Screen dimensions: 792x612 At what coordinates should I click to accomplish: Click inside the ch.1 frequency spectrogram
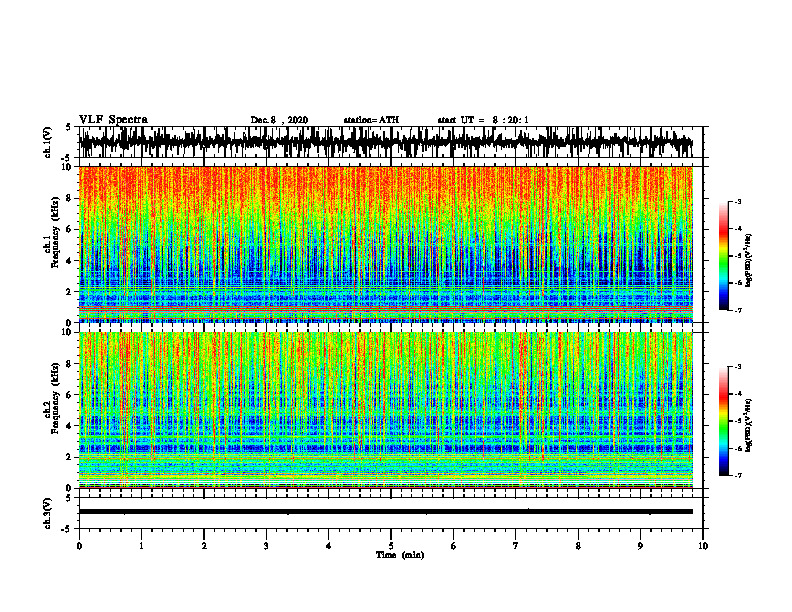tap(386, 244)
